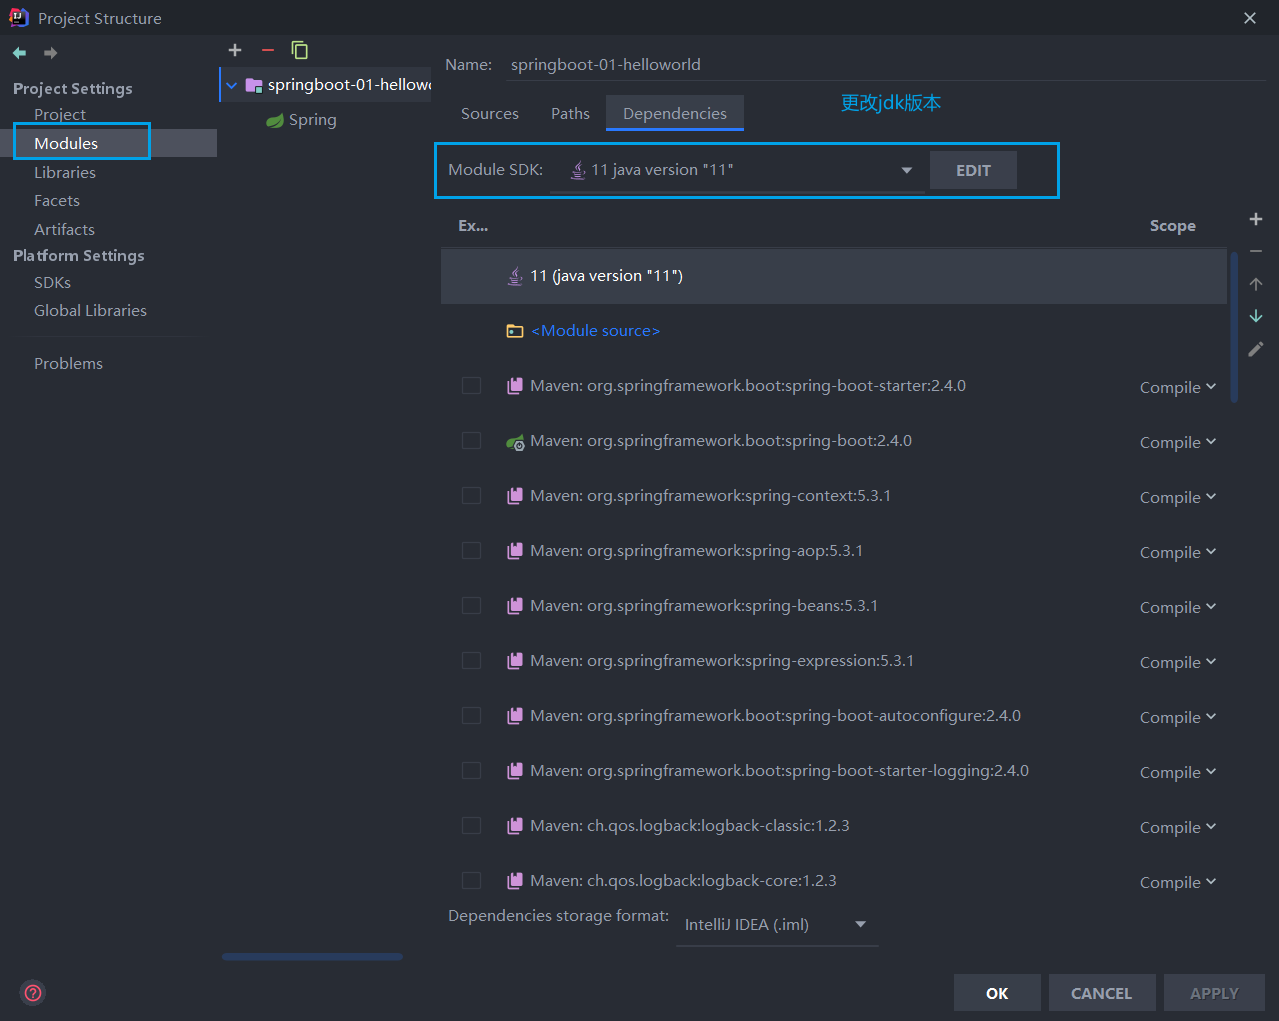Check export box for spring-boot-autoconfigure:2.4.0
Image resolution: width=1279 pixels, height=1021 pixels.
click(472, 716)
